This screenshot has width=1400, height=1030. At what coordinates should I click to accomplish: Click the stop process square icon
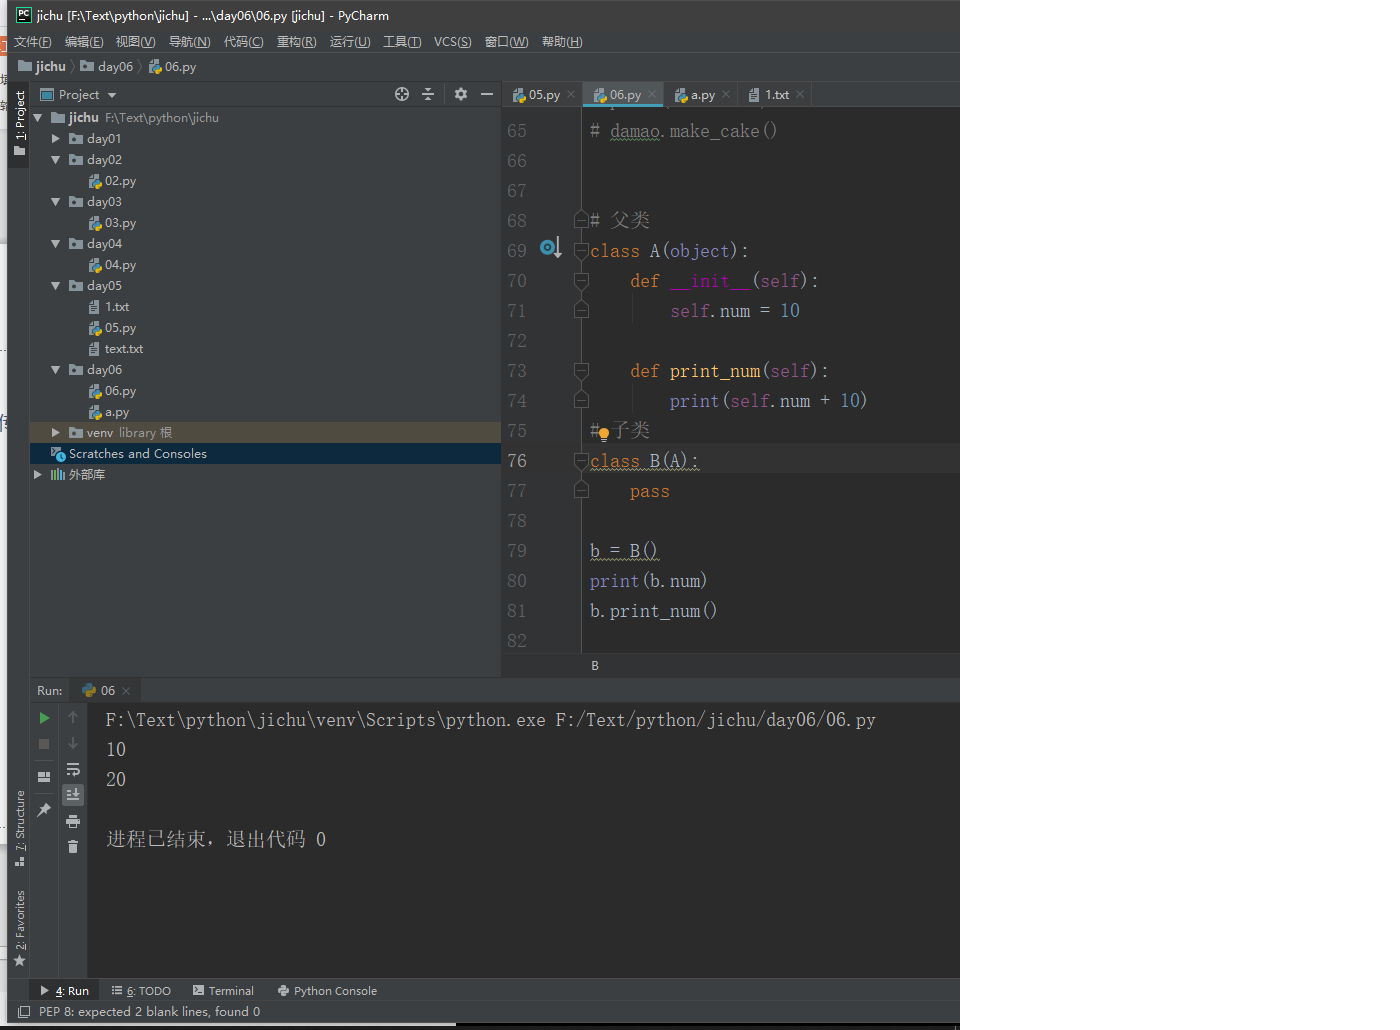tap(44, 744)
